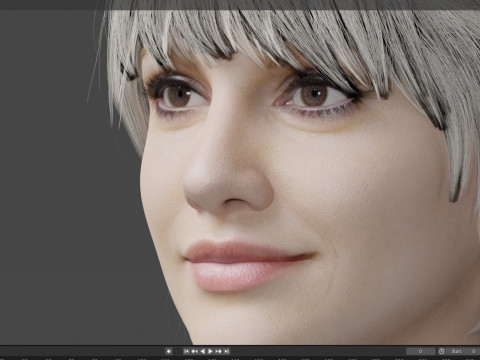Play the animation forward
This screenshot has width=480, height=360.
point(210,351)
